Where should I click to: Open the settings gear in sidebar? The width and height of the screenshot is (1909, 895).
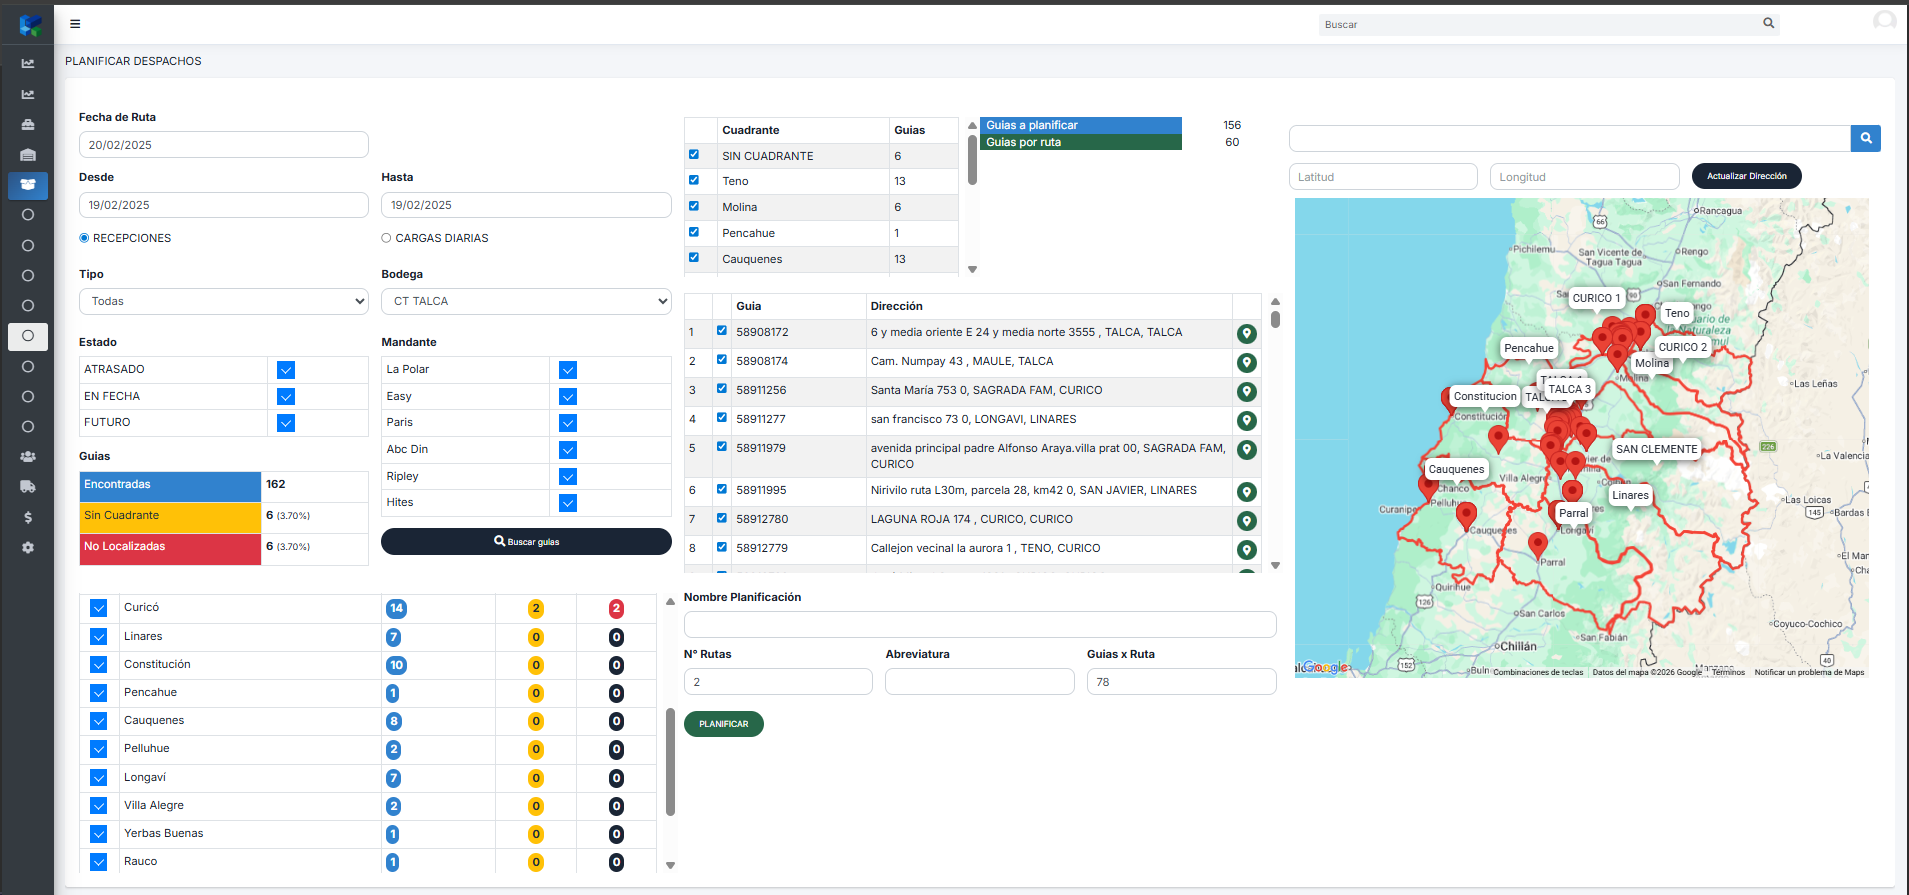(28, 548)
